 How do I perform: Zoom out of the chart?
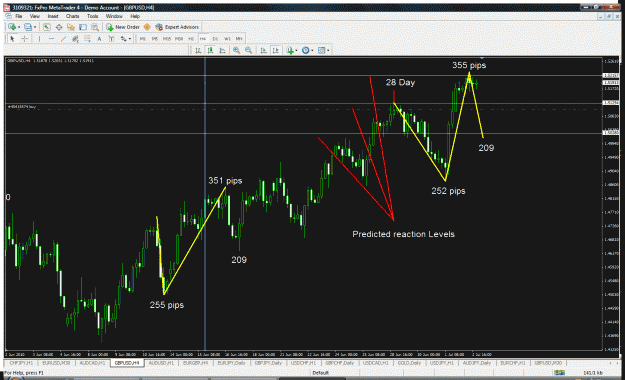coord(248,50)
